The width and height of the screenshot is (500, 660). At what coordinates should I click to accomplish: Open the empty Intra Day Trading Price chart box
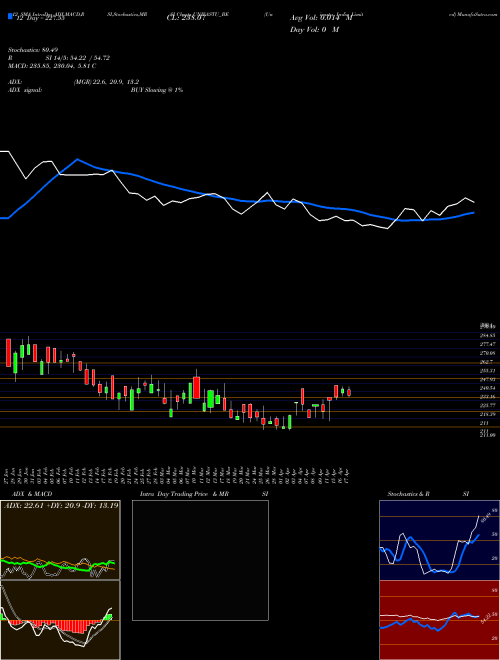click(x=200, y=560)
